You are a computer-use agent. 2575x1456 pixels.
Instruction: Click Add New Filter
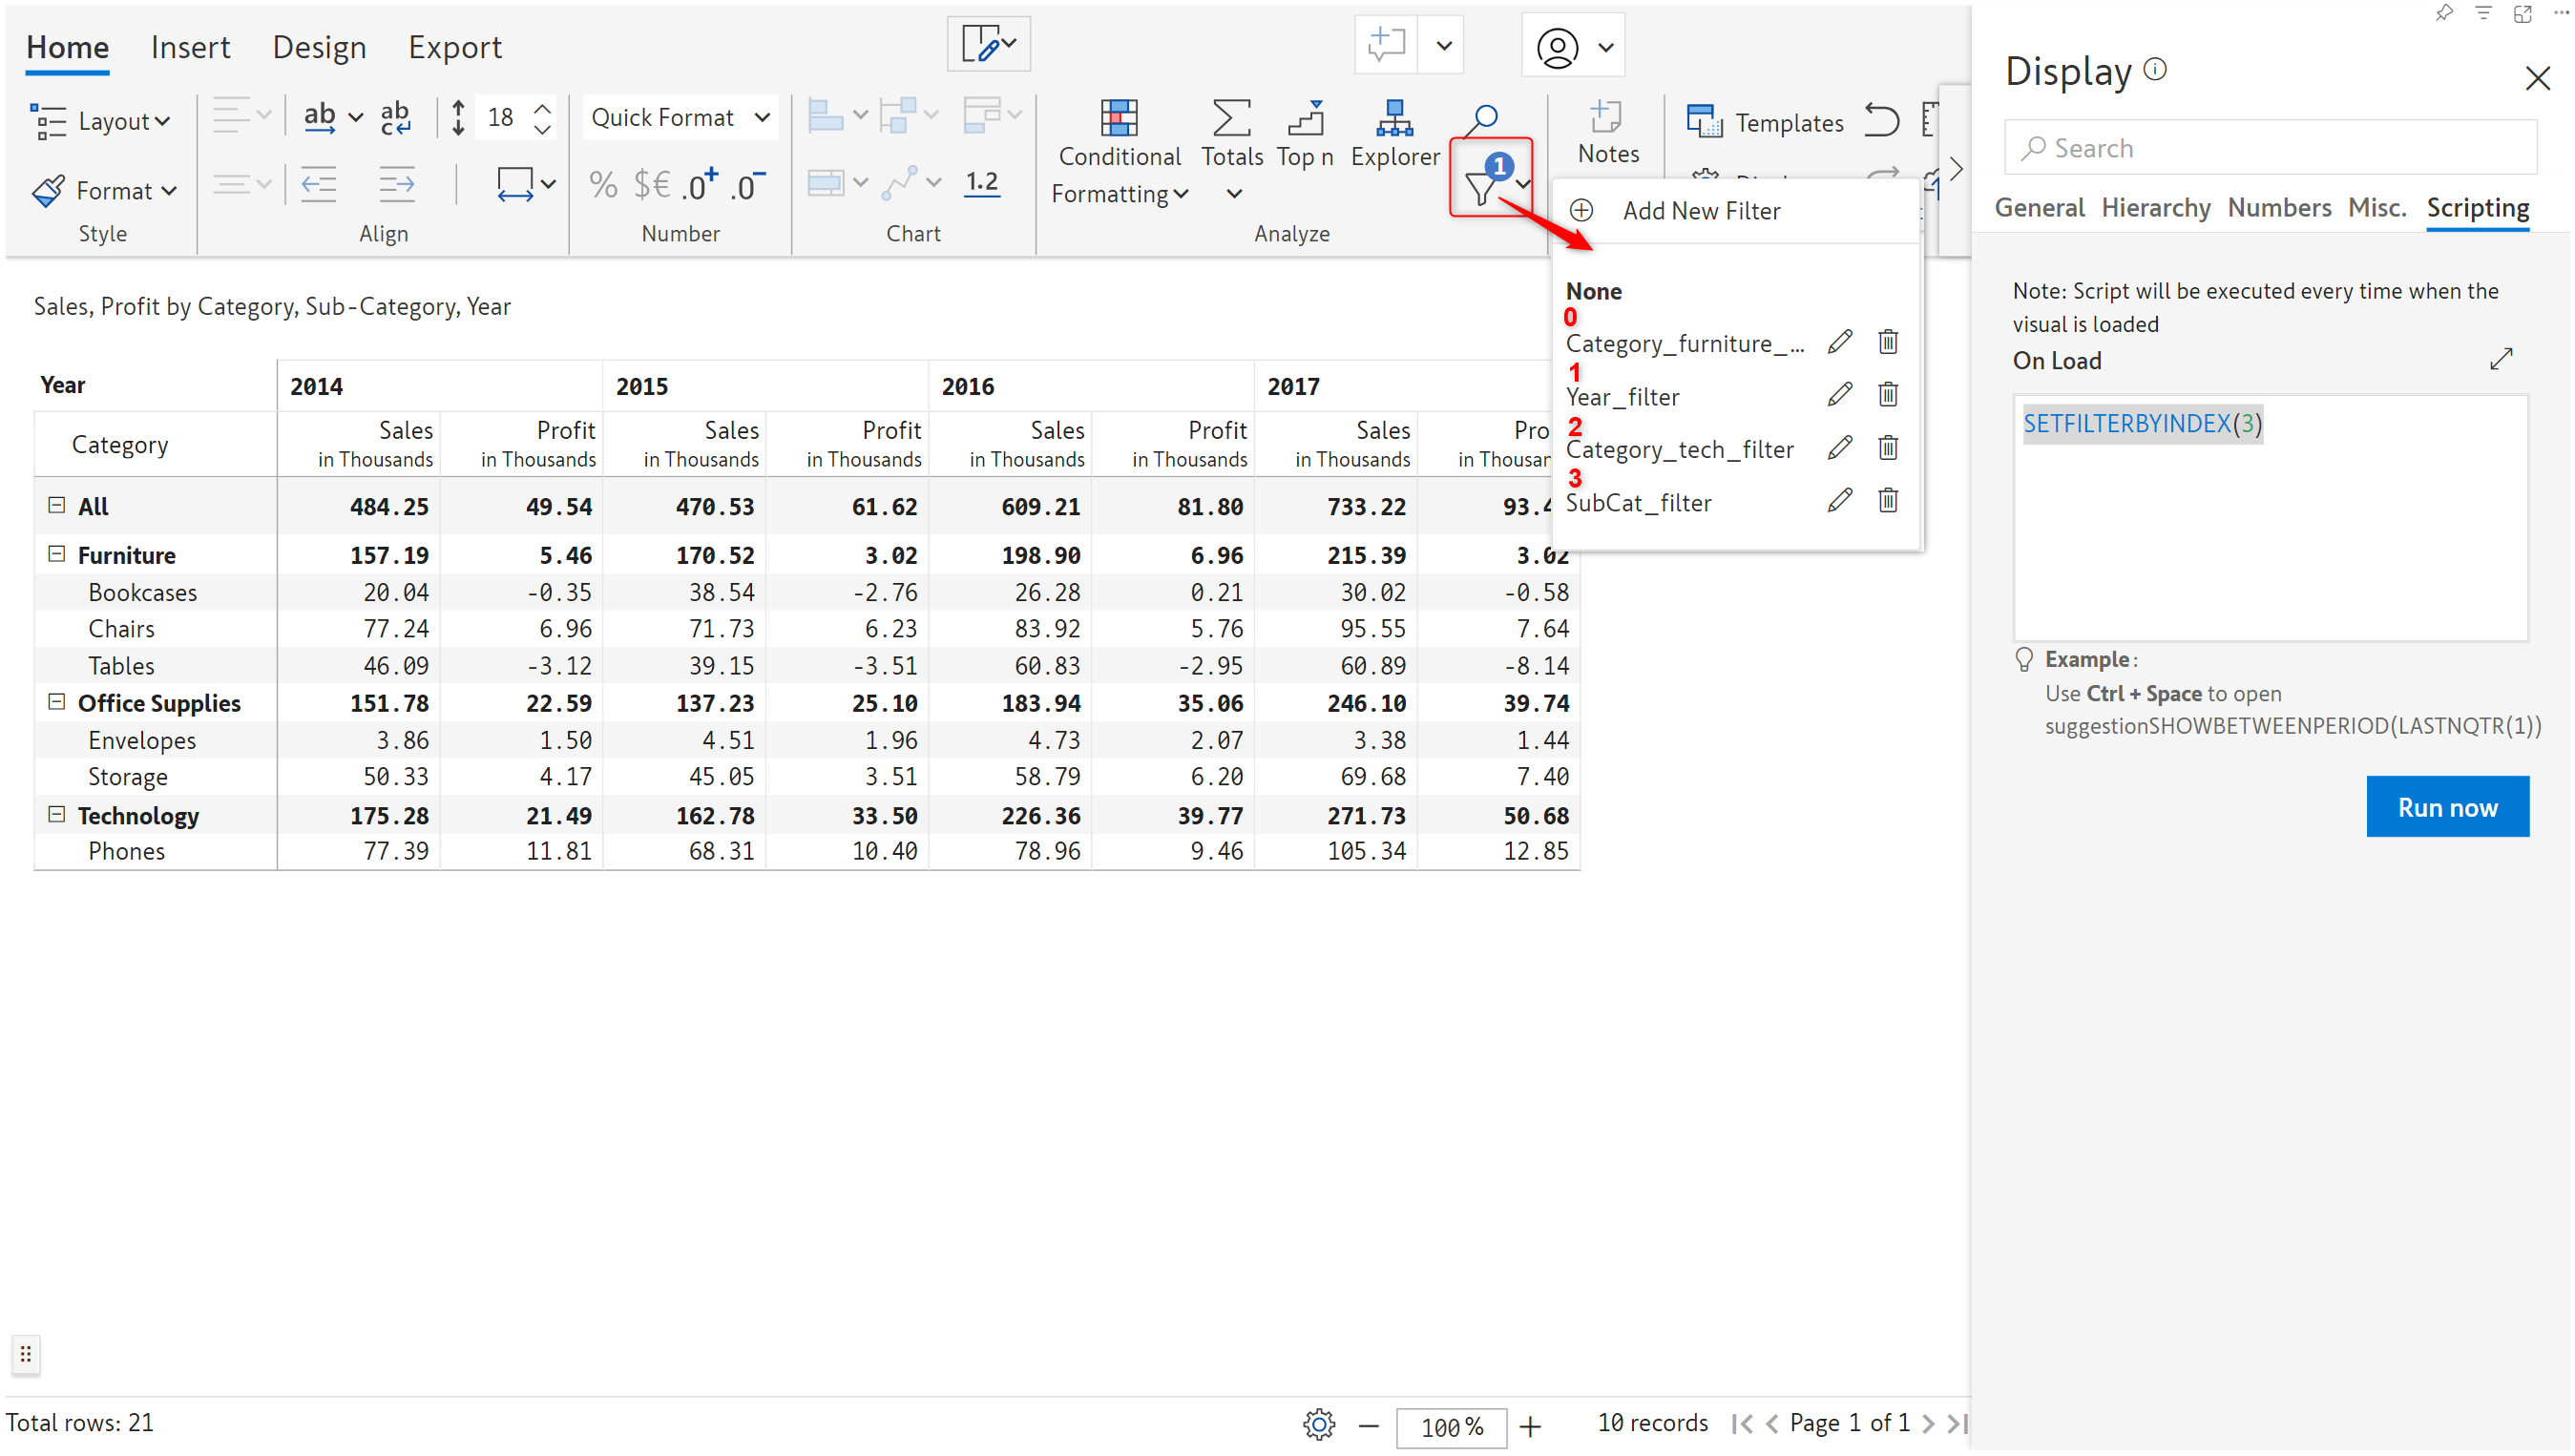tap(1700, 211)
